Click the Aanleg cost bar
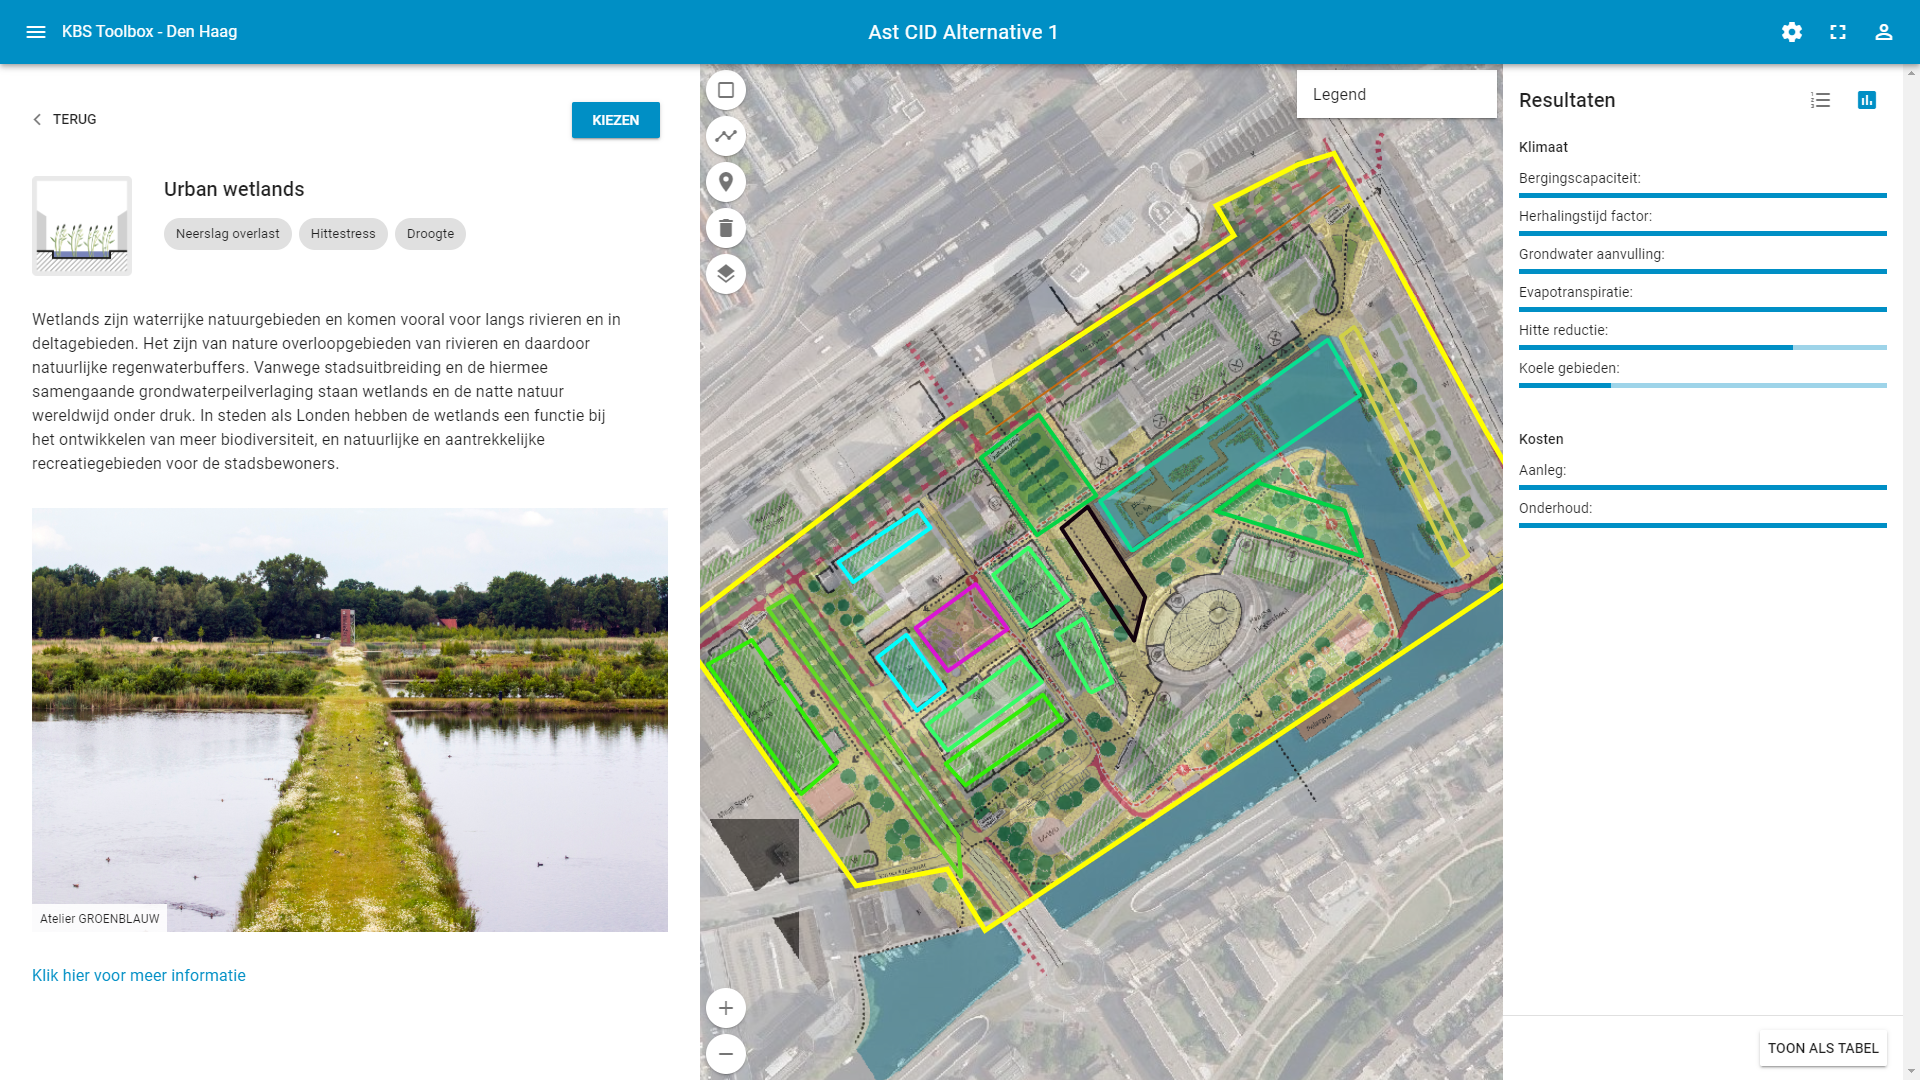The height and width of the screenshot is (1080, 1920). (x=1703, y=488)
